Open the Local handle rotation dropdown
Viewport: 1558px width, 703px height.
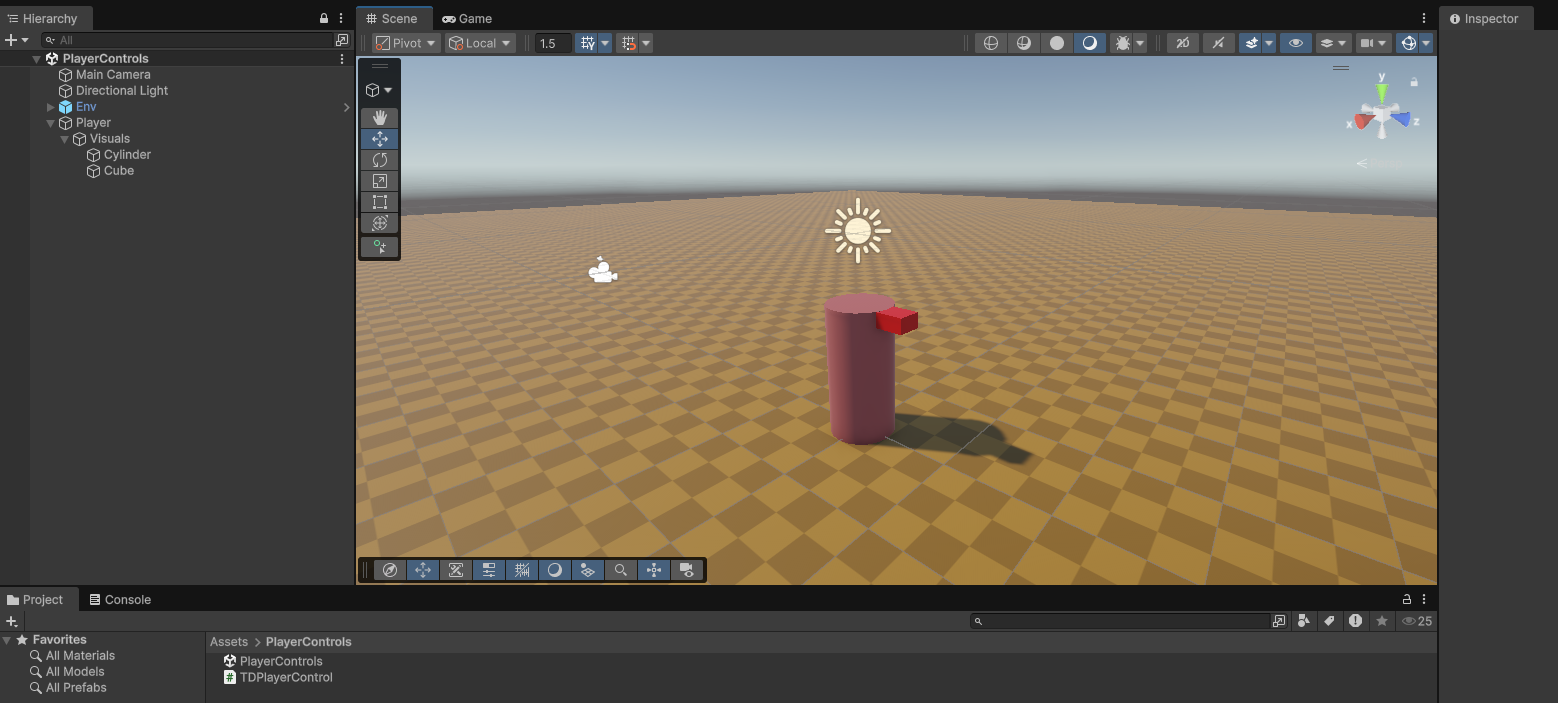click(480, 43)
